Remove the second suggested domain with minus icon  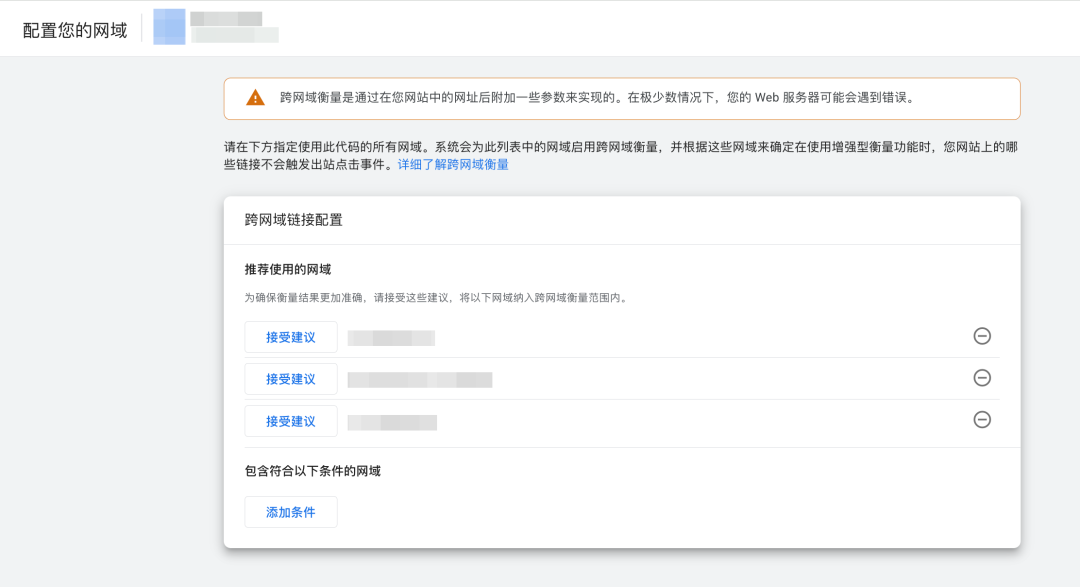click(x=982, y=378)
